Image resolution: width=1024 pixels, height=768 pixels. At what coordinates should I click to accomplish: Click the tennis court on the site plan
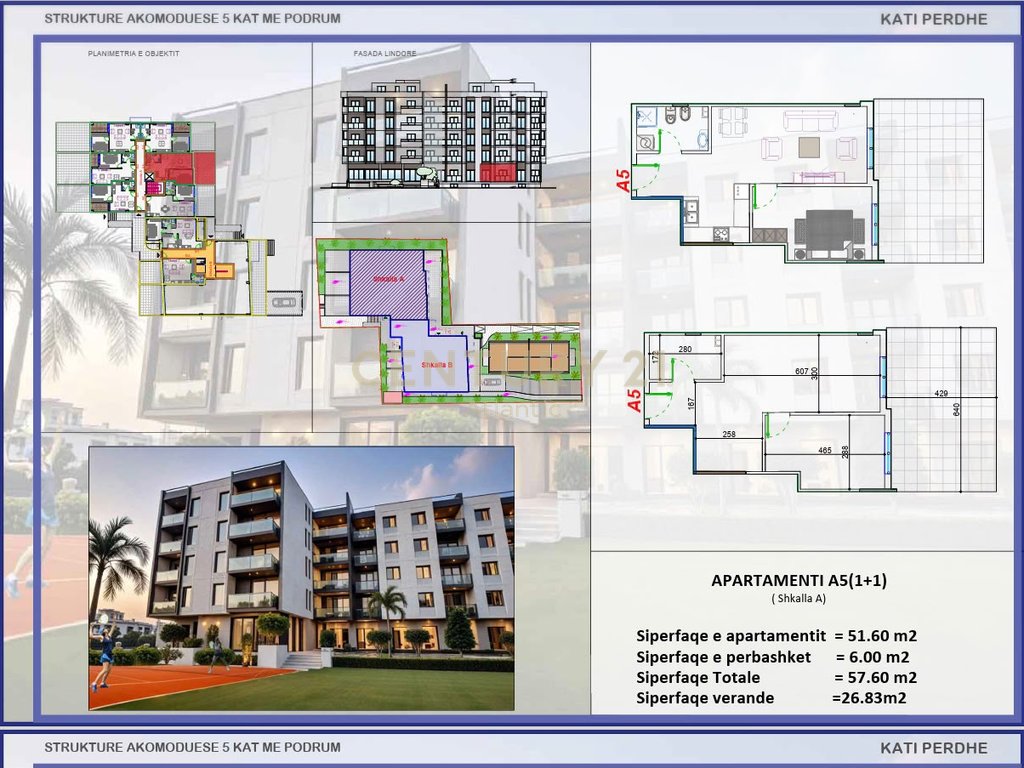[x=529, y=357]
